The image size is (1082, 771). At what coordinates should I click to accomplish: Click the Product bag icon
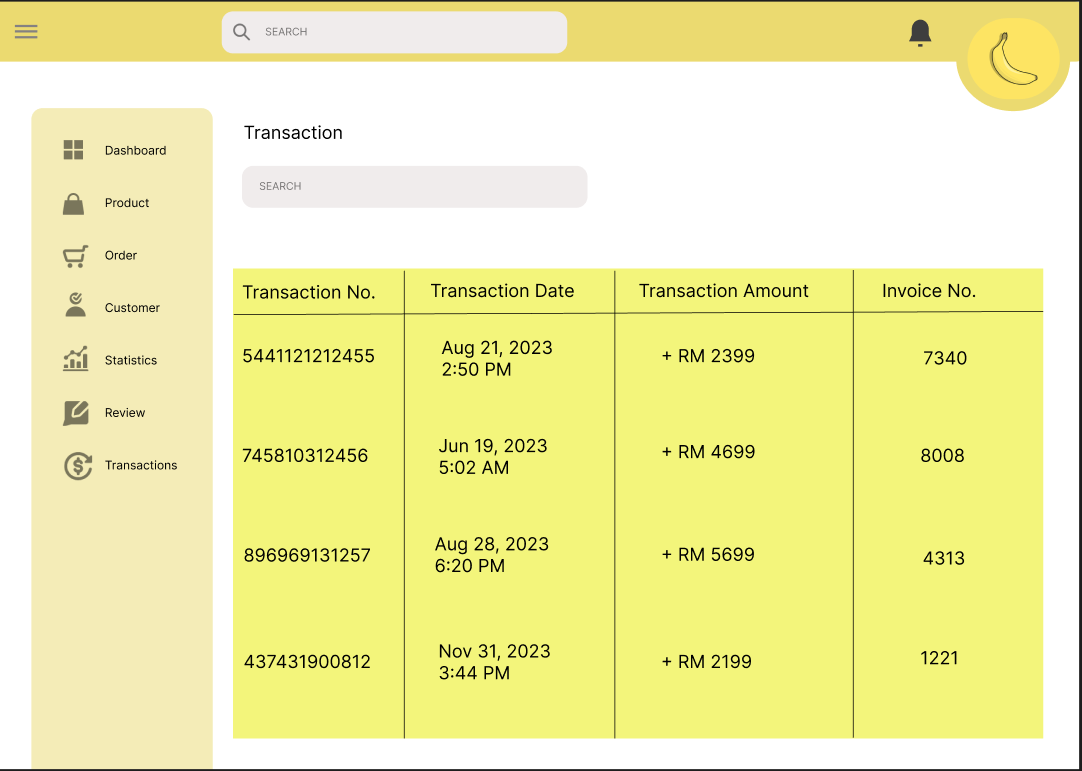[74, 203]
